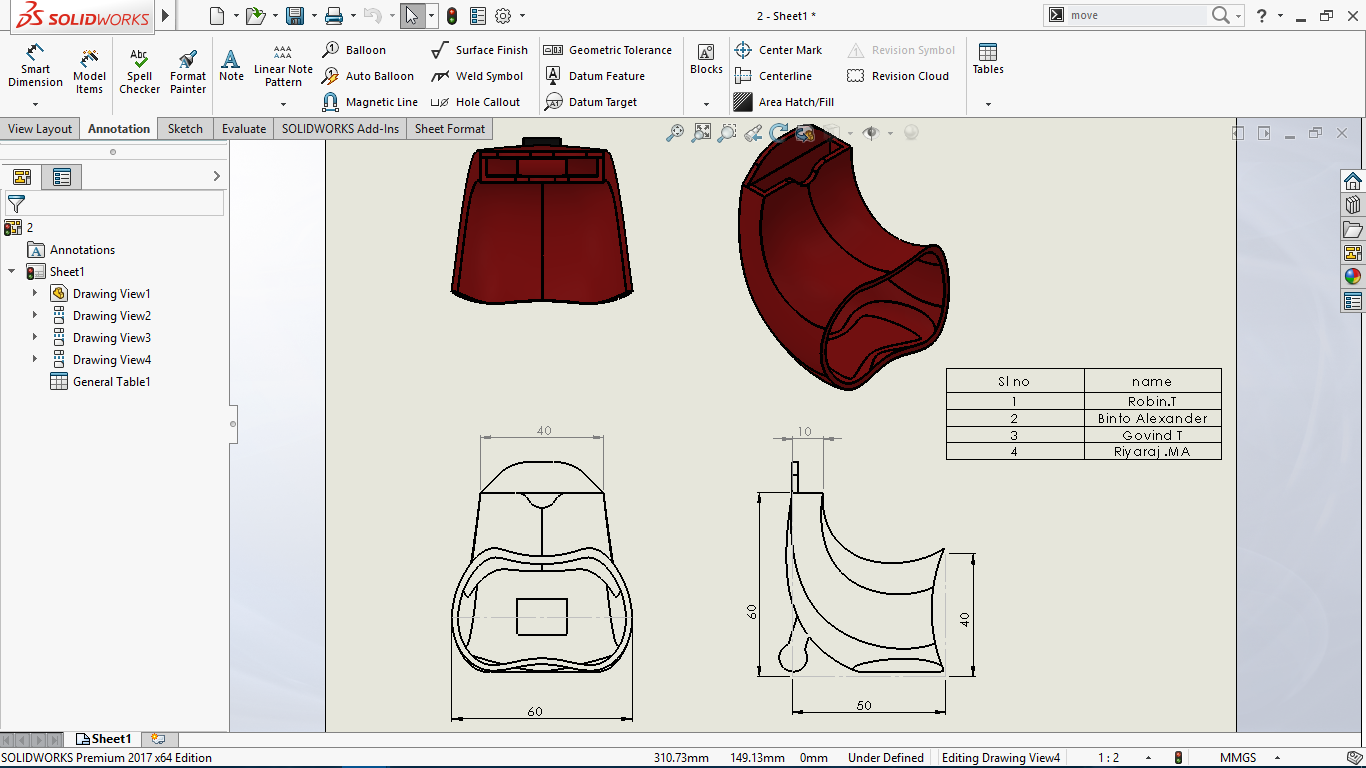This screenshot has height=768, width=1366.
Task: Expand the SOLIDWORKS menu flyout arrow
Action: (166, 16)
